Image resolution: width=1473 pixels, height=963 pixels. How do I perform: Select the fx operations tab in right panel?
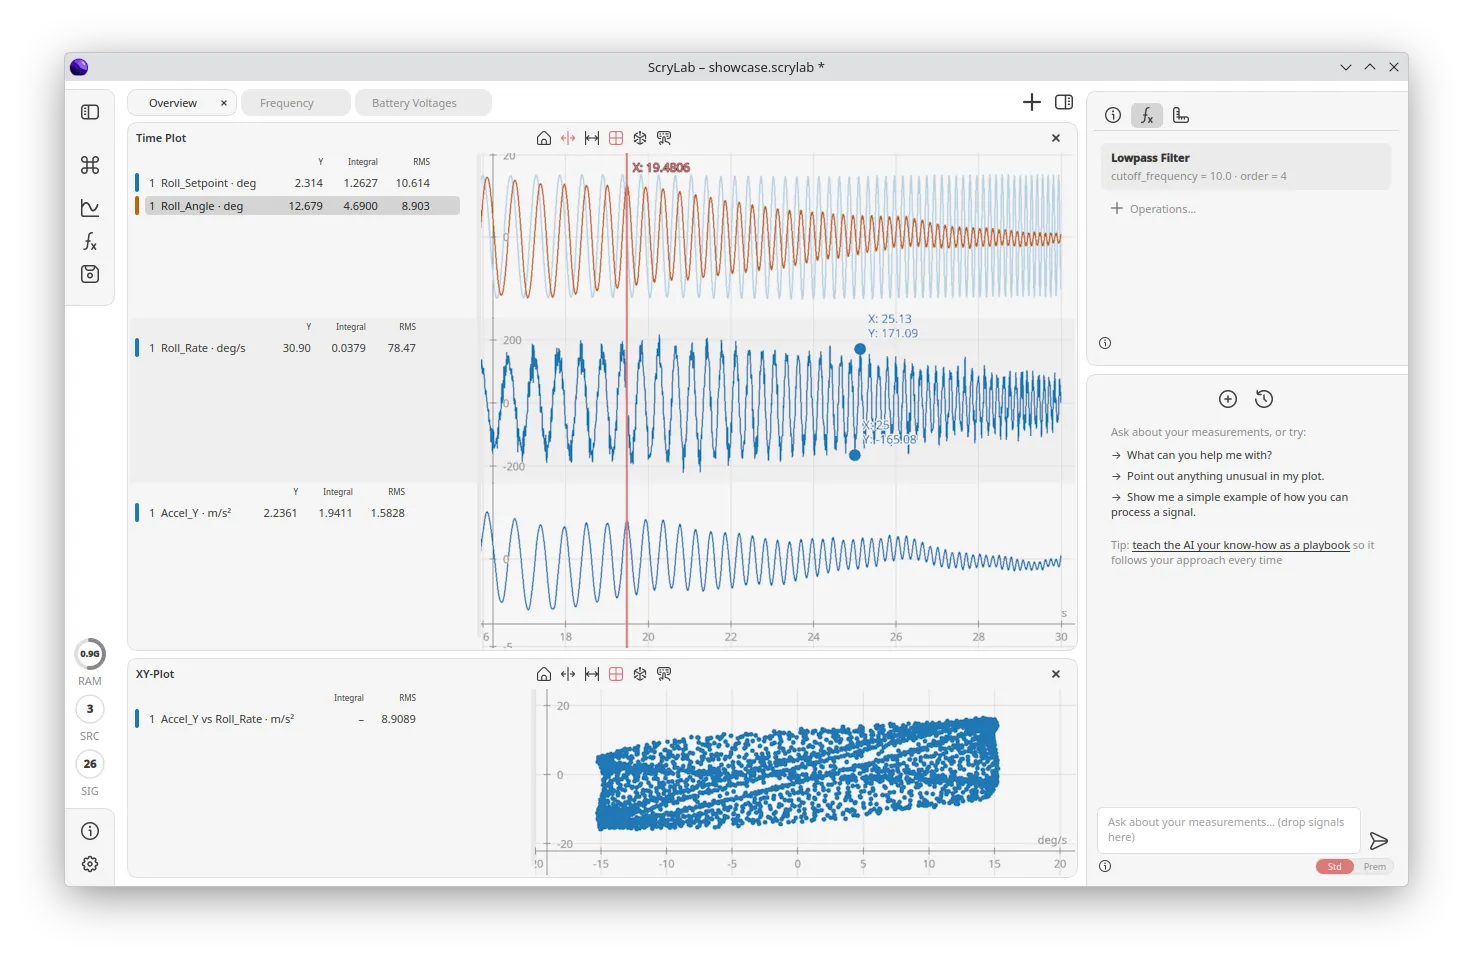pyautogui.click(x=1147, y=115)
